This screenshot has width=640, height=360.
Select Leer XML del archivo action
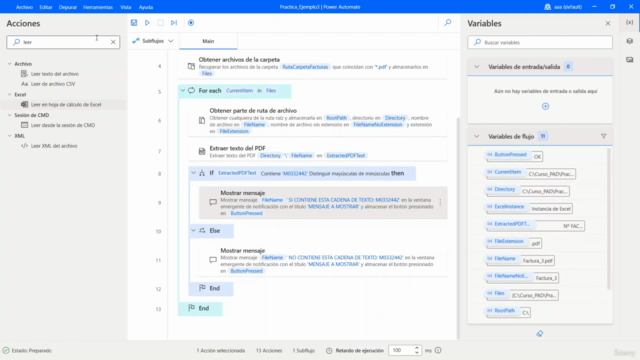(x=54, y=146)
